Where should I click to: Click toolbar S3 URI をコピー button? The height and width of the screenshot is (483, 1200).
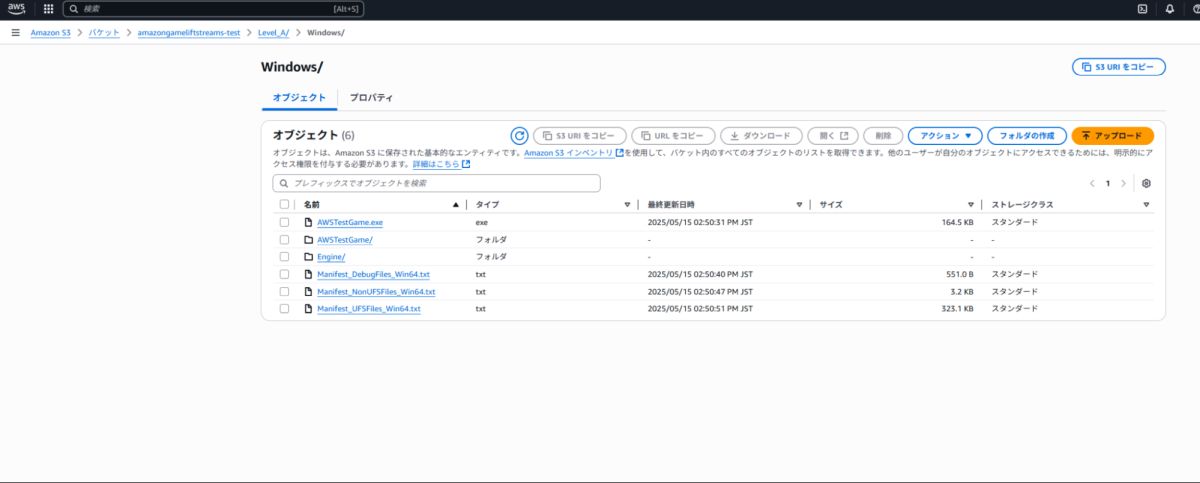pyautogui.click(x=580, y=135)
